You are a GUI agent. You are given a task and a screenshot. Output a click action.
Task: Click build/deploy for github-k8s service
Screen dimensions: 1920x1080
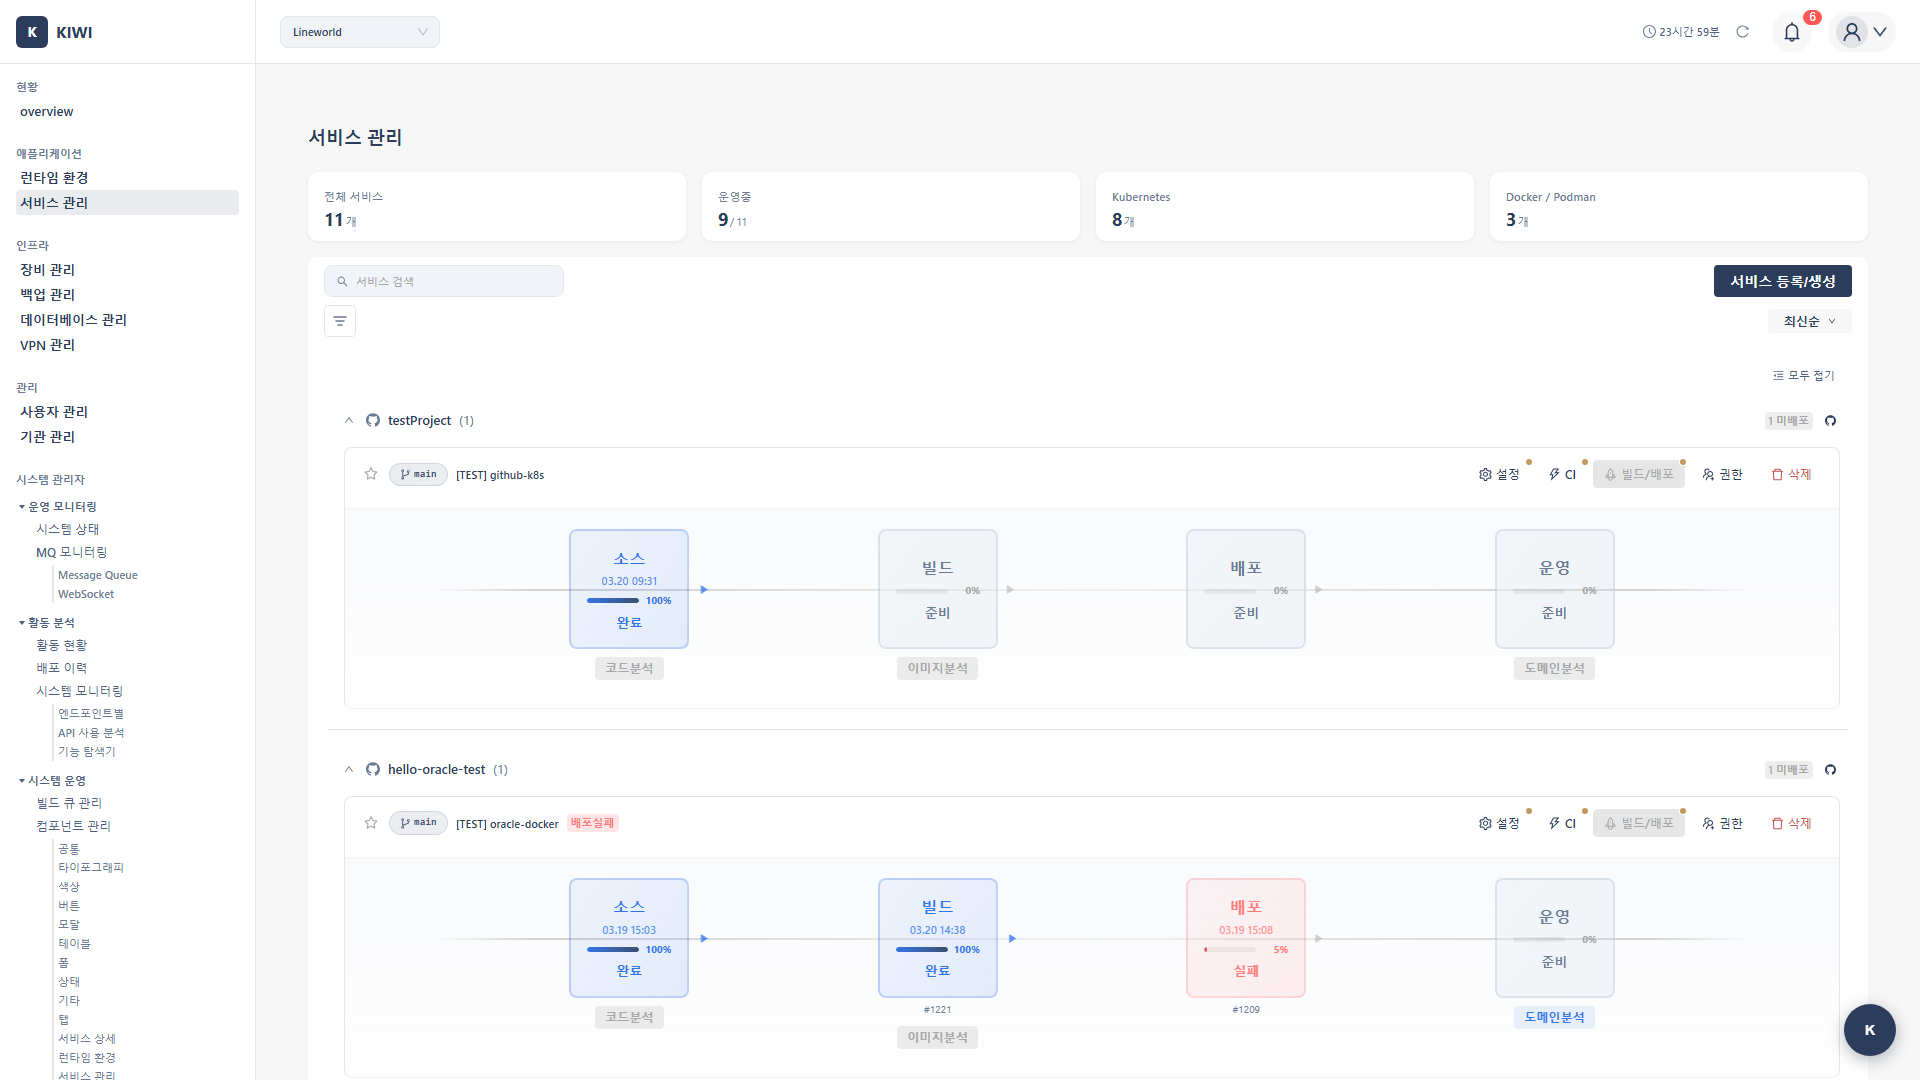[1639, 474]
